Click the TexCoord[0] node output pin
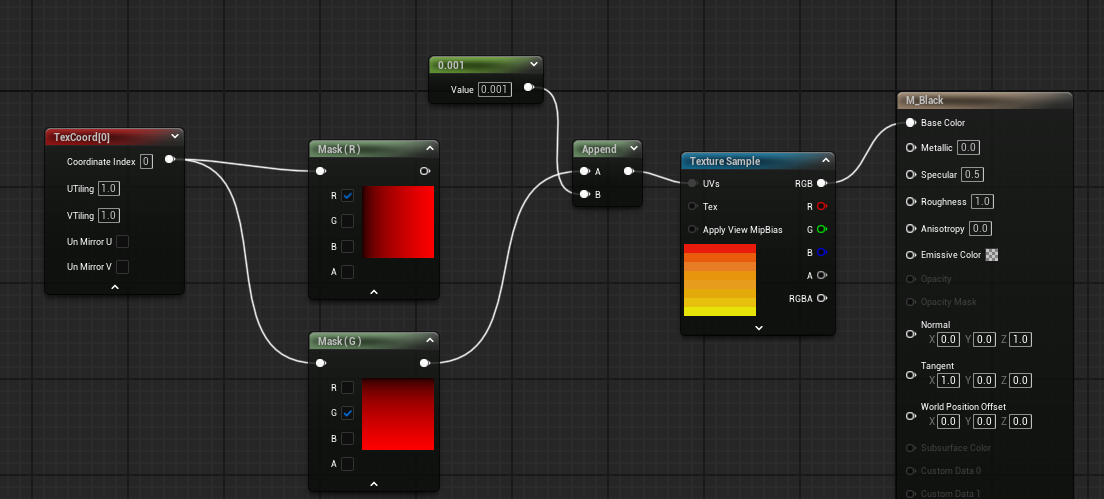The width and height of the screenshot is (1104, 499). tap(170, 159)
